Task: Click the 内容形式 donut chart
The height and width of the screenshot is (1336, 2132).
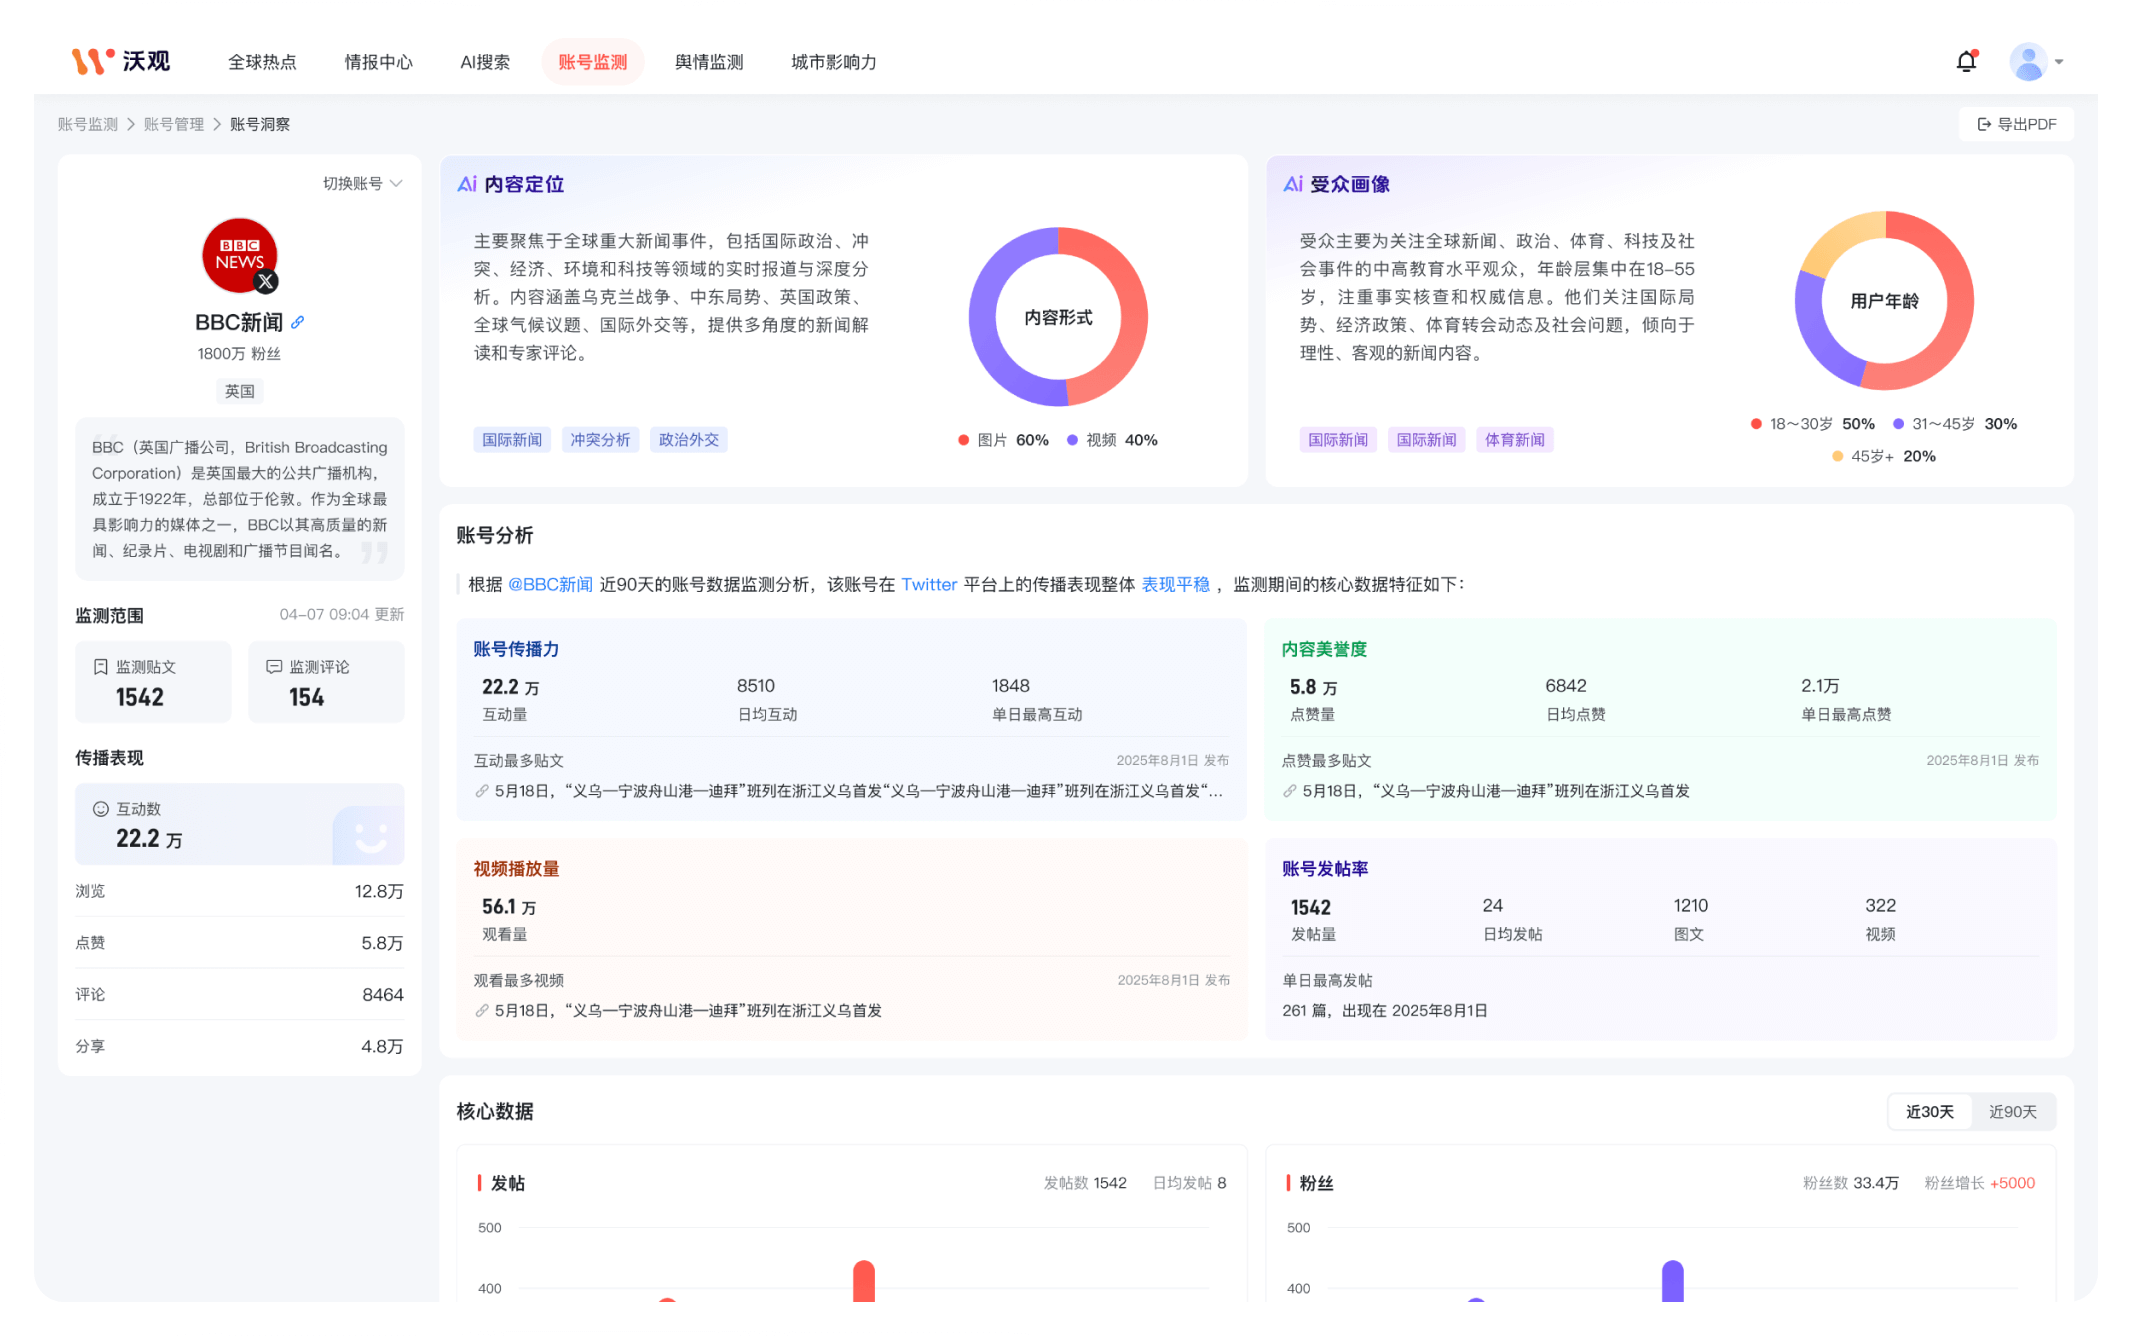Action: [1058, 317]
